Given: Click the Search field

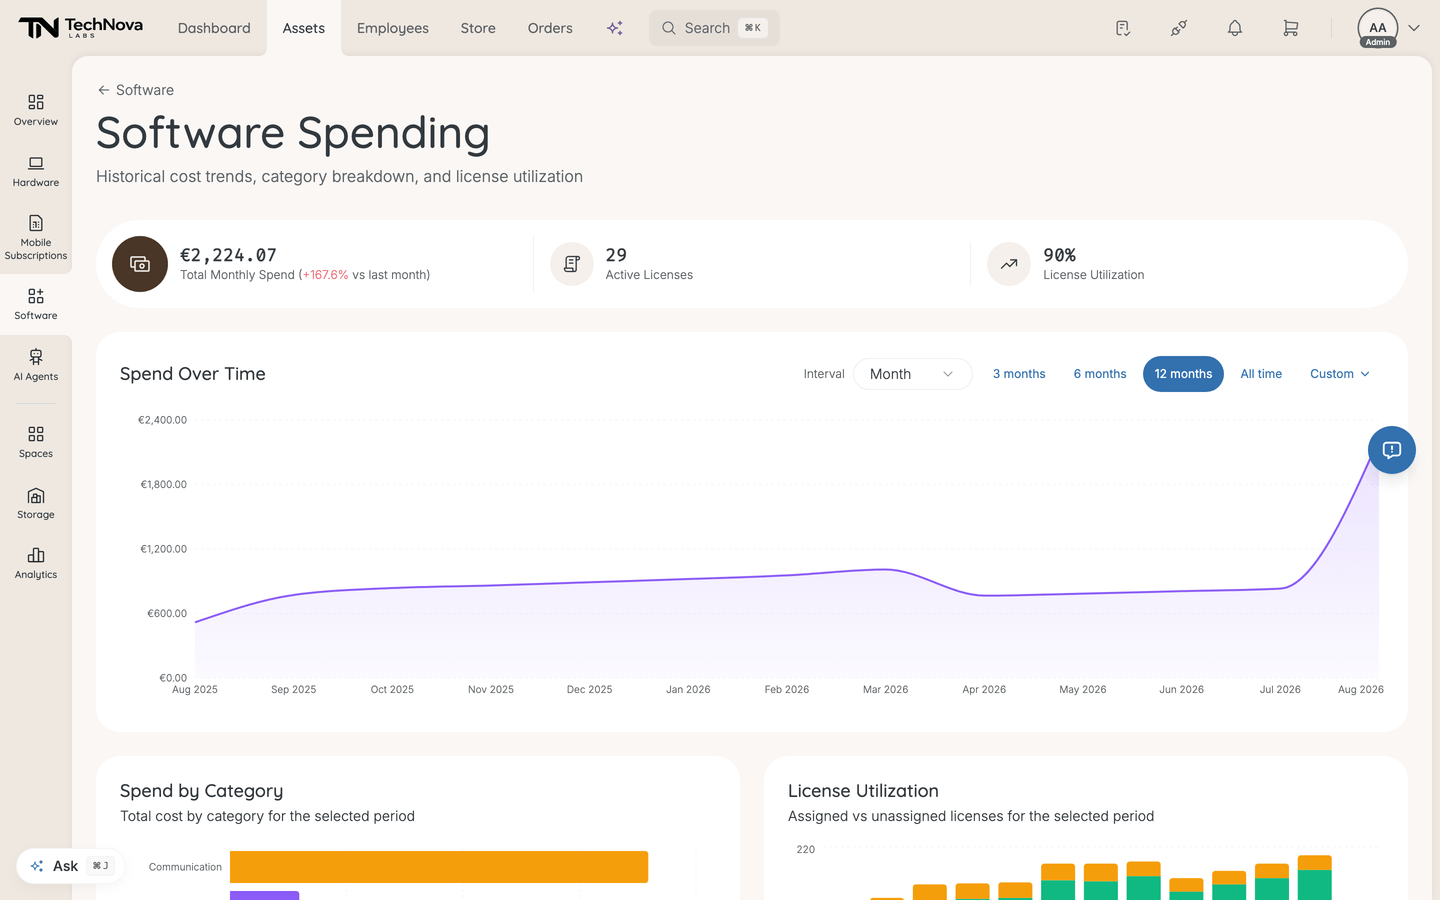Looking at the screenshot, I should click(x=714, y=28).
